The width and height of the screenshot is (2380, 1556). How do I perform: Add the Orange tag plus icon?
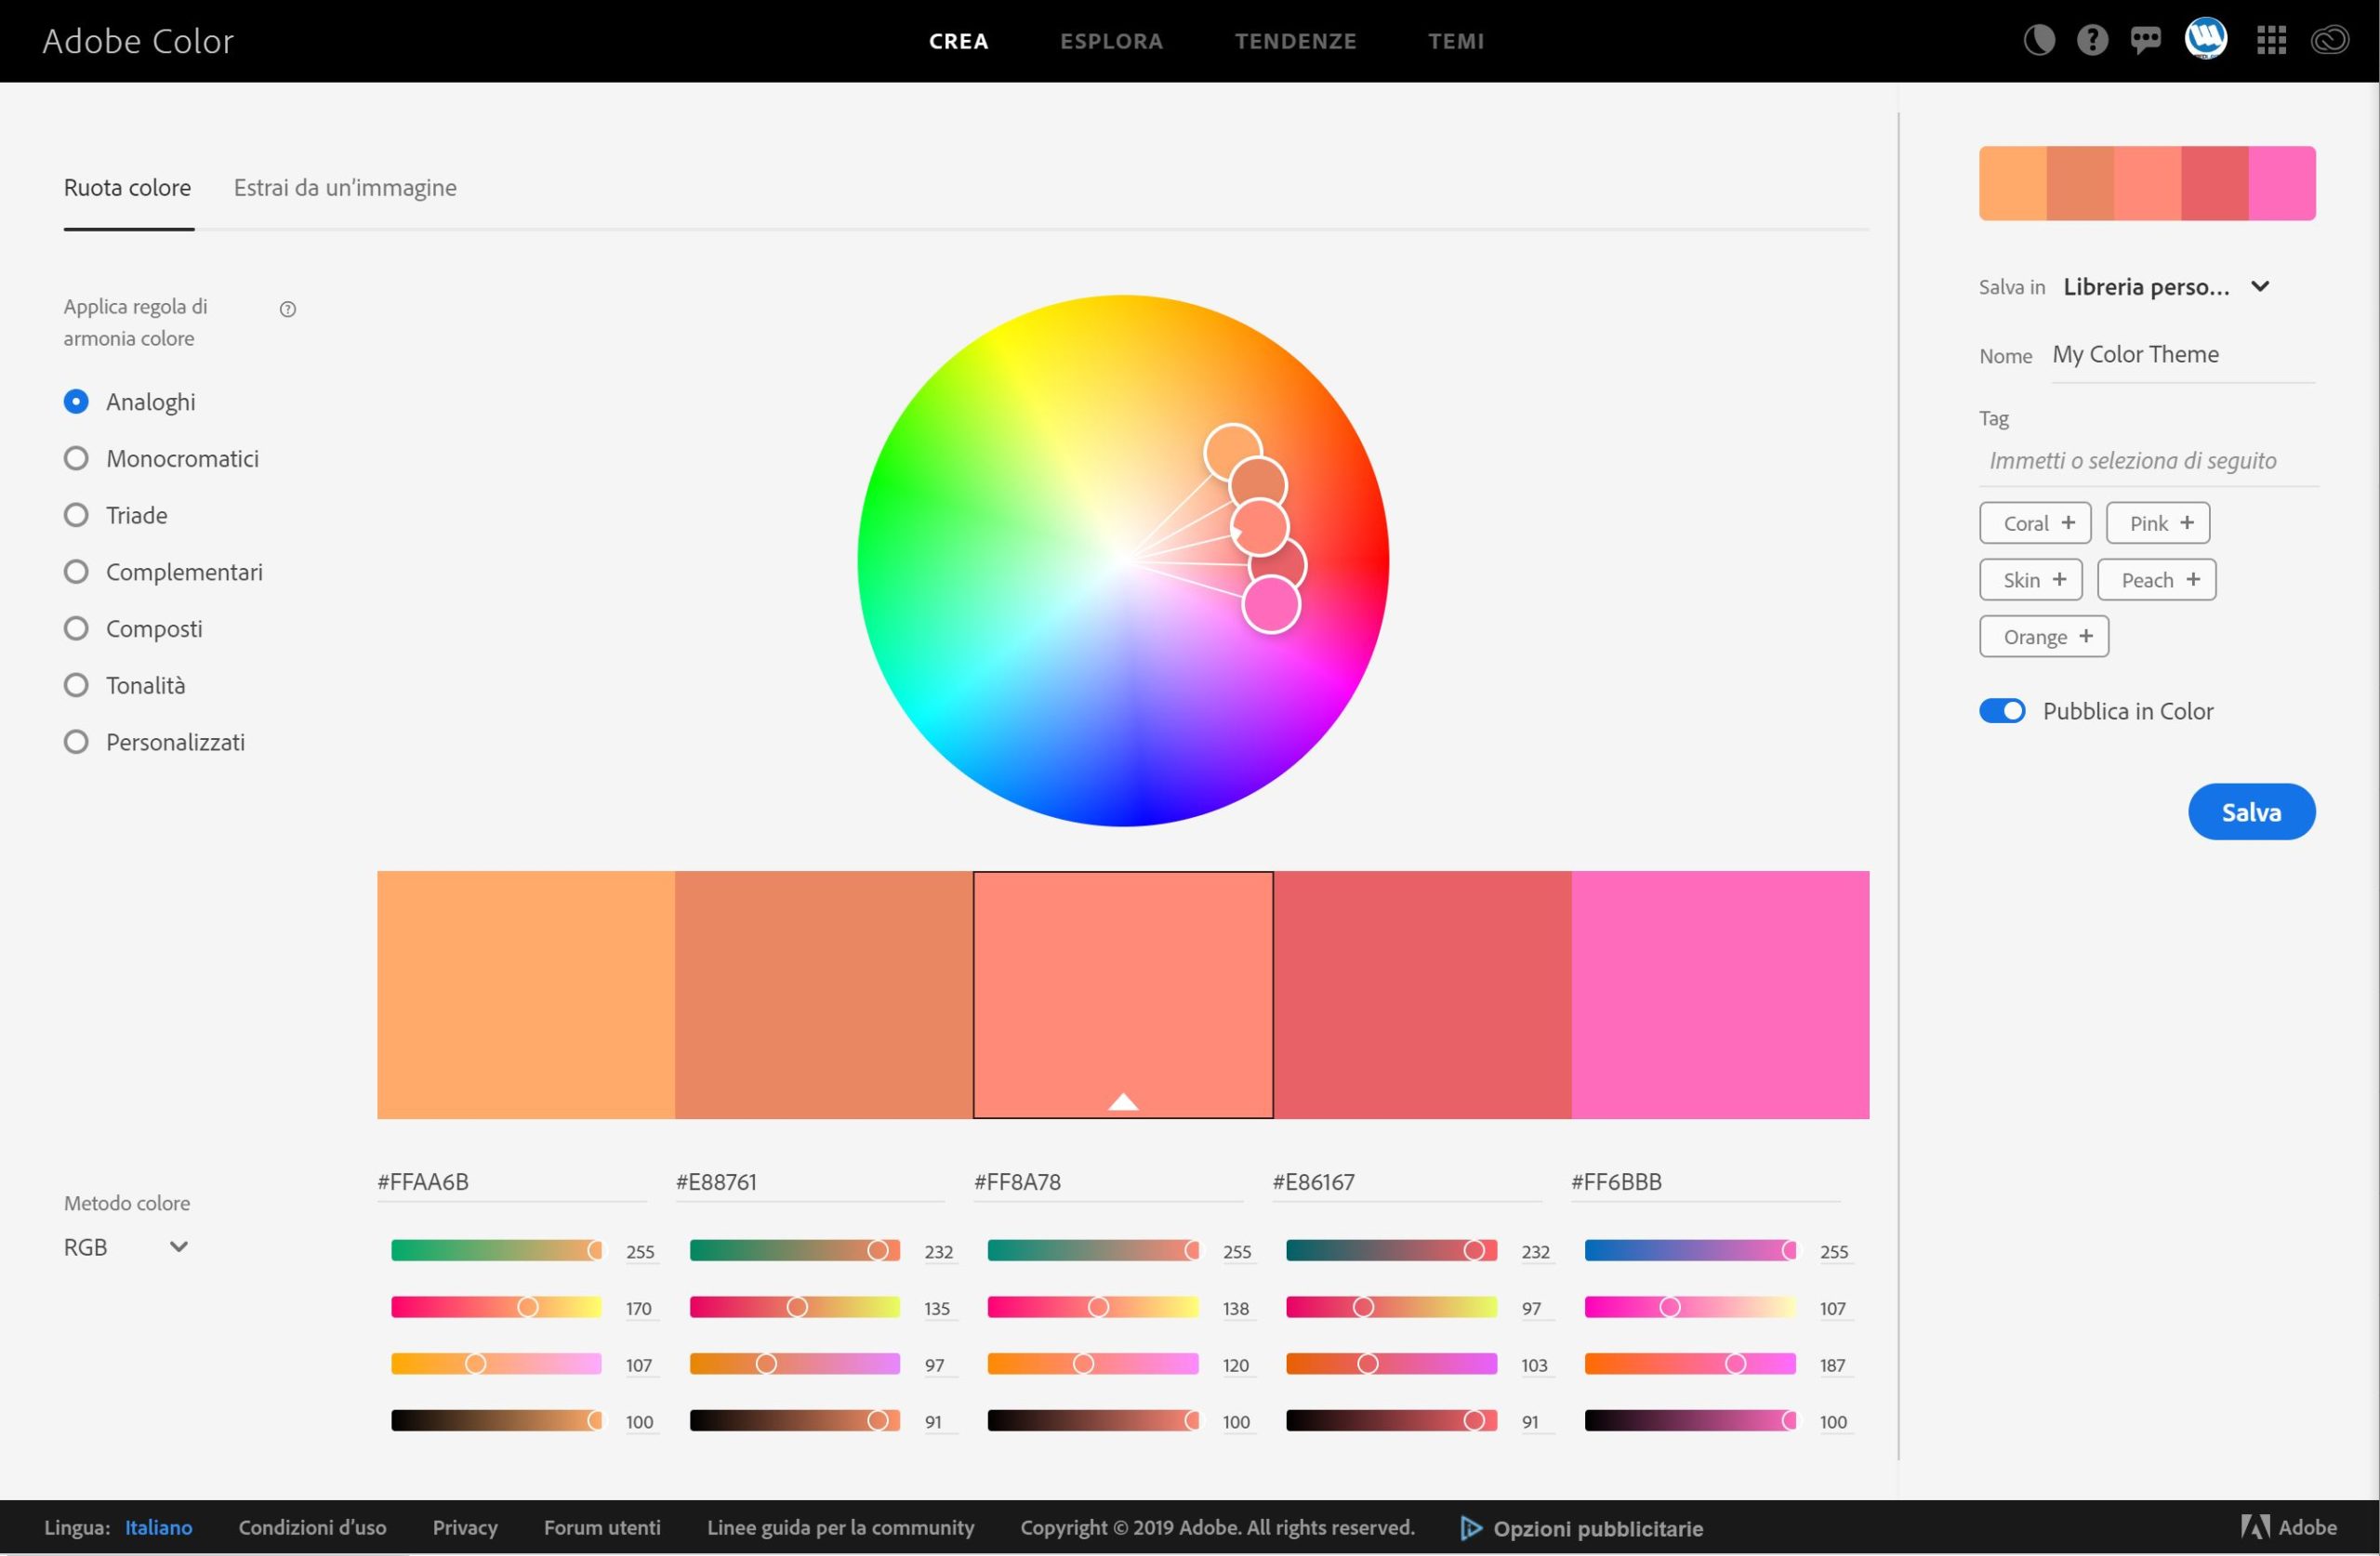pos(2086,636)
